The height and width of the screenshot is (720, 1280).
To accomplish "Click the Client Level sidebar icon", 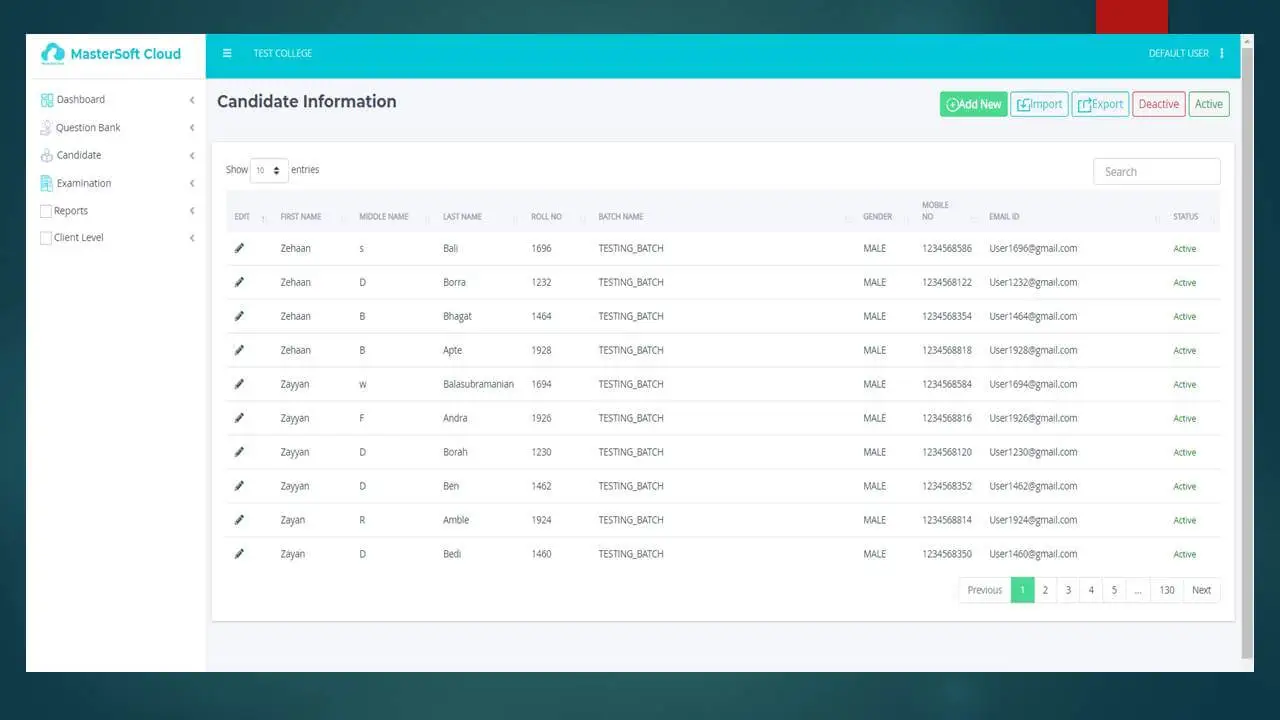I will click(x=46, y=238).
